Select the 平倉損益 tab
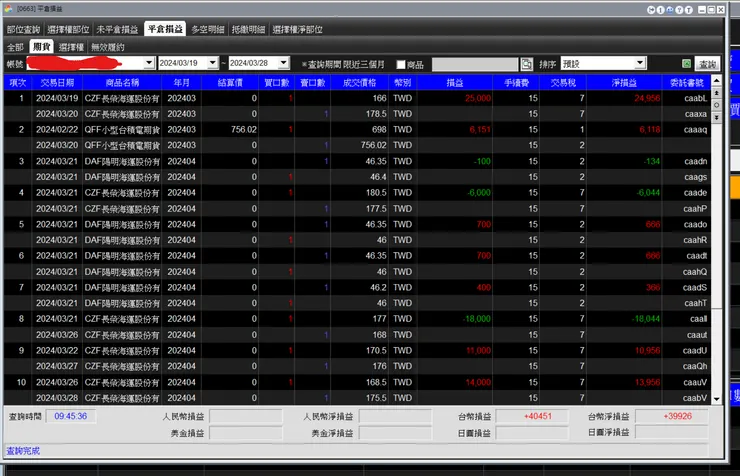Viewport: 740px width, 476px height. point(165,29)
